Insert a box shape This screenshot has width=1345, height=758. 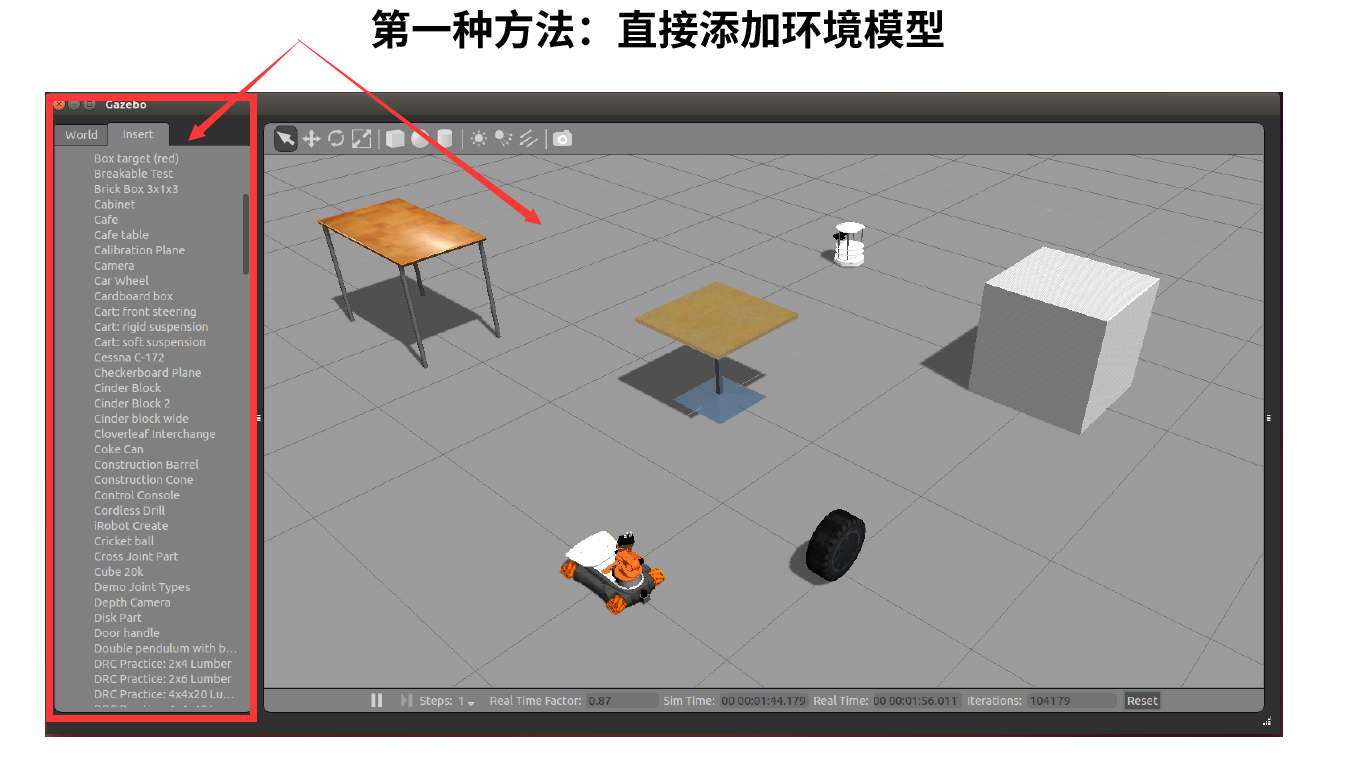(395, 138)
